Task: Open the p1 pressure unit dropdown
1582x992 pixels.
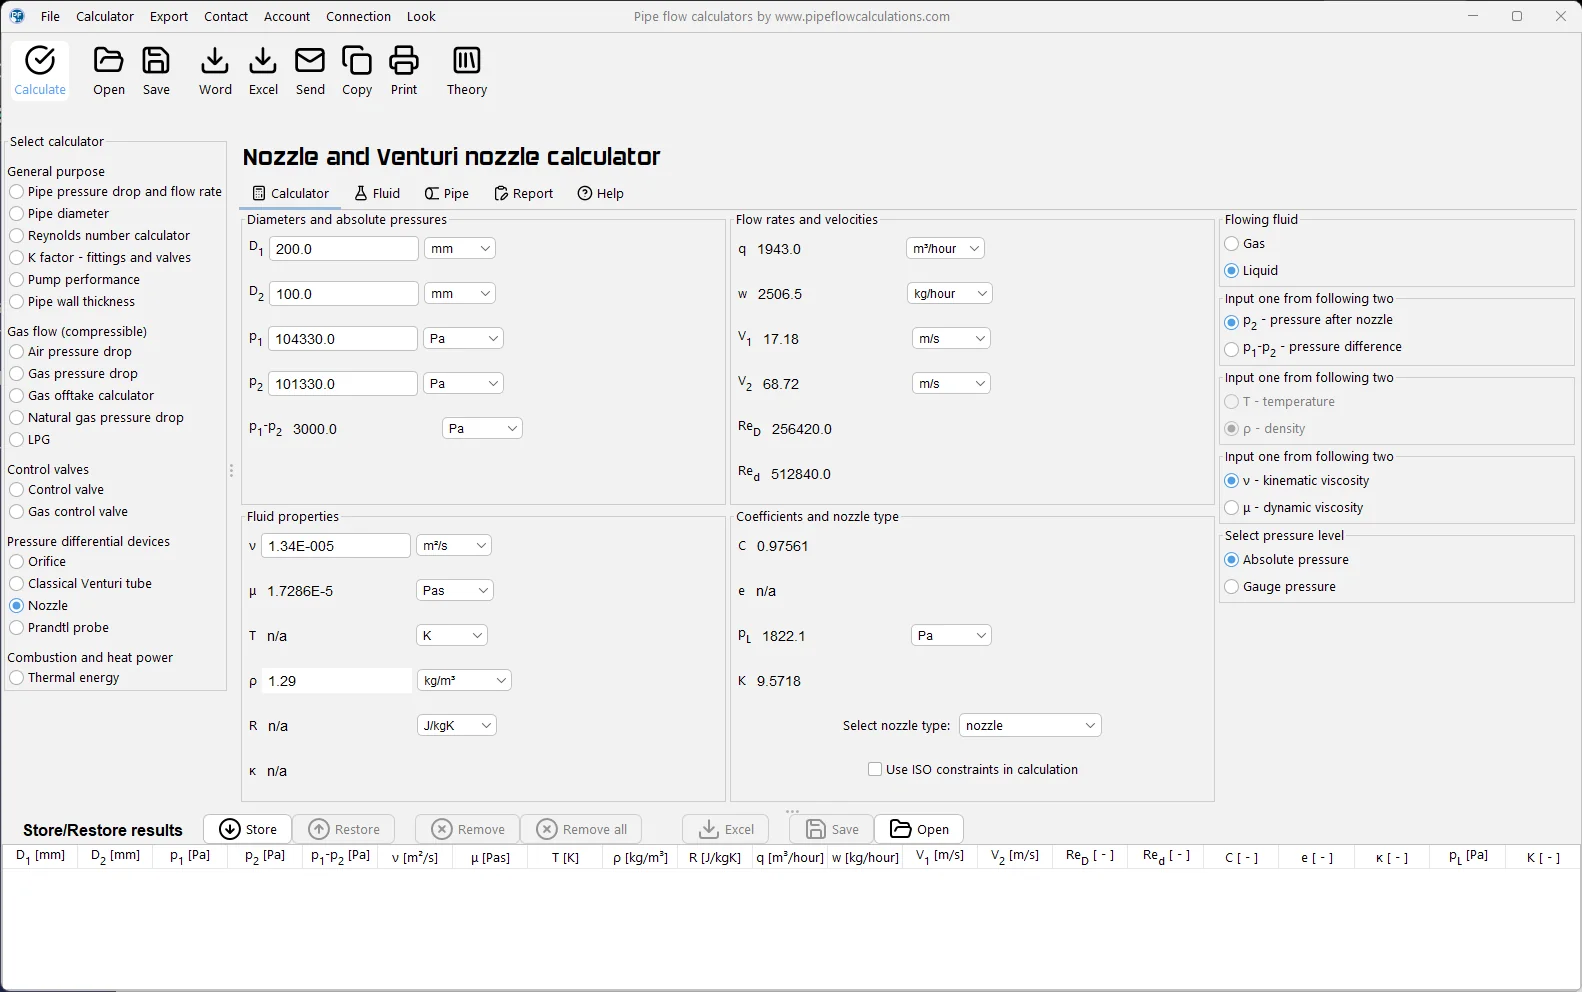Action: click(x=463, y=338)
